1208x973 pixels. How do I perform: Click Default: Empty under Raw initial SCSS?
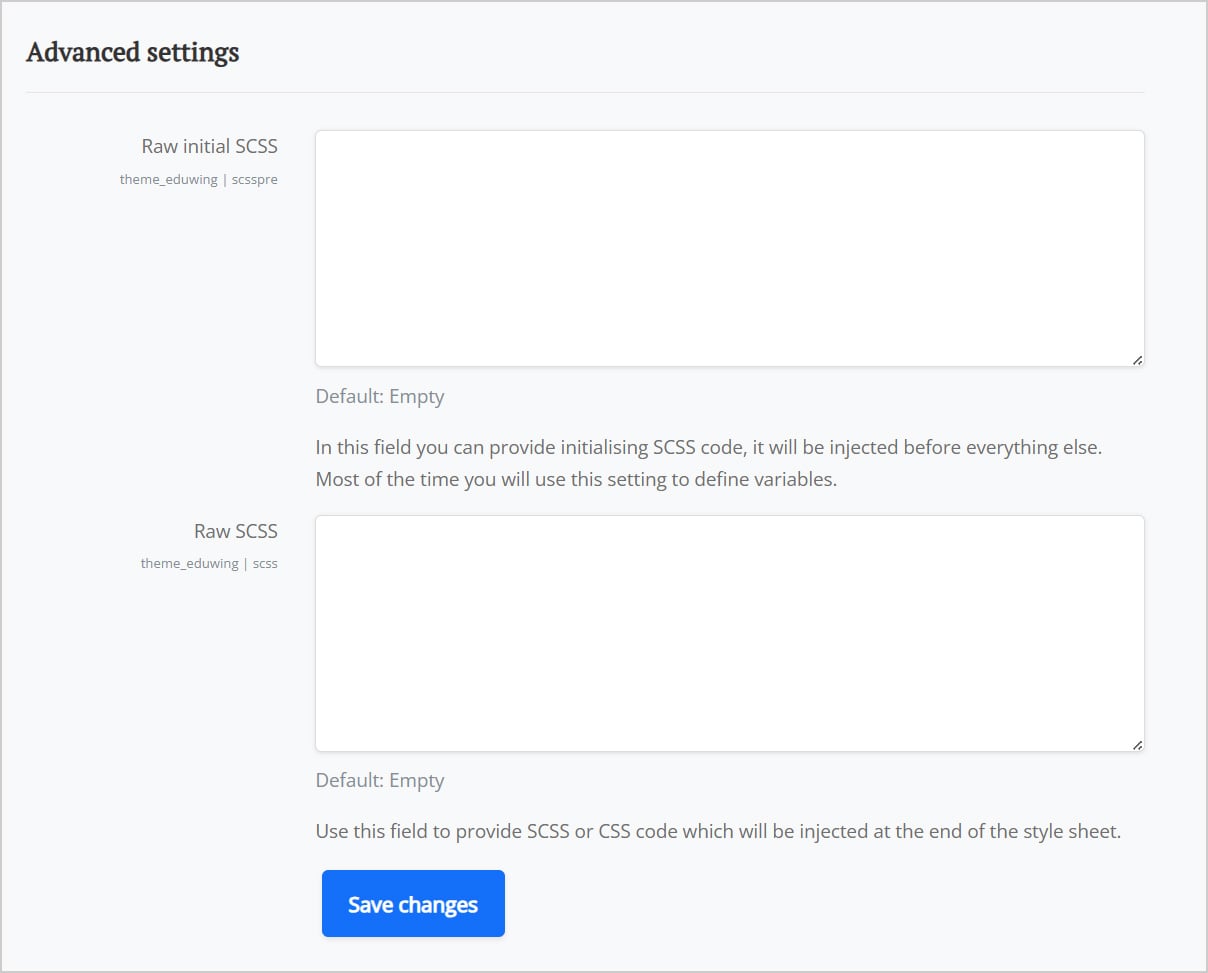[x=379, y=396]
